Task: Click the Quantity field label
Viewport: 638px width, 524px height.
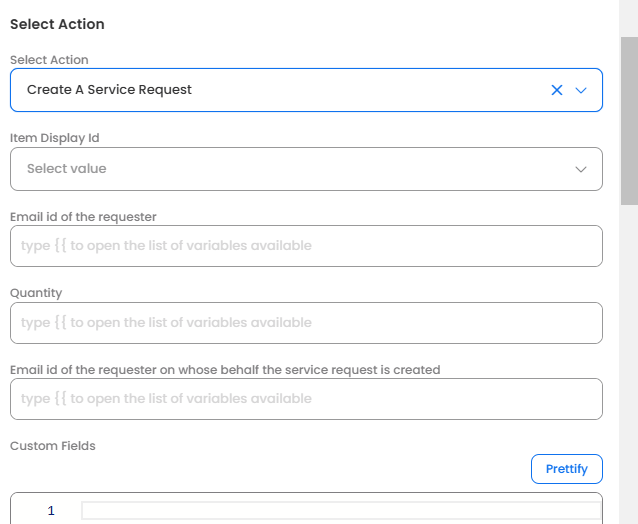Action: [36, 293]
